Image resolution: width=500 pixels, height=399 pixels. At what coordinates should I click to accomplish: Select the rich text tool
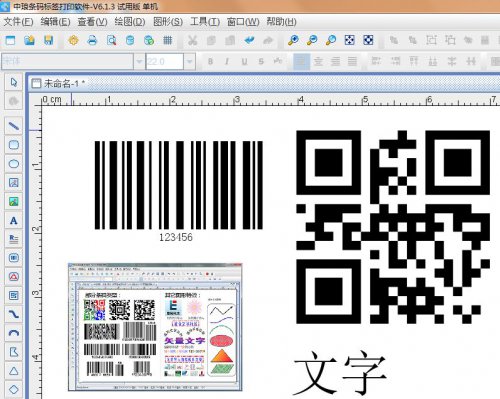pos(14,239)
